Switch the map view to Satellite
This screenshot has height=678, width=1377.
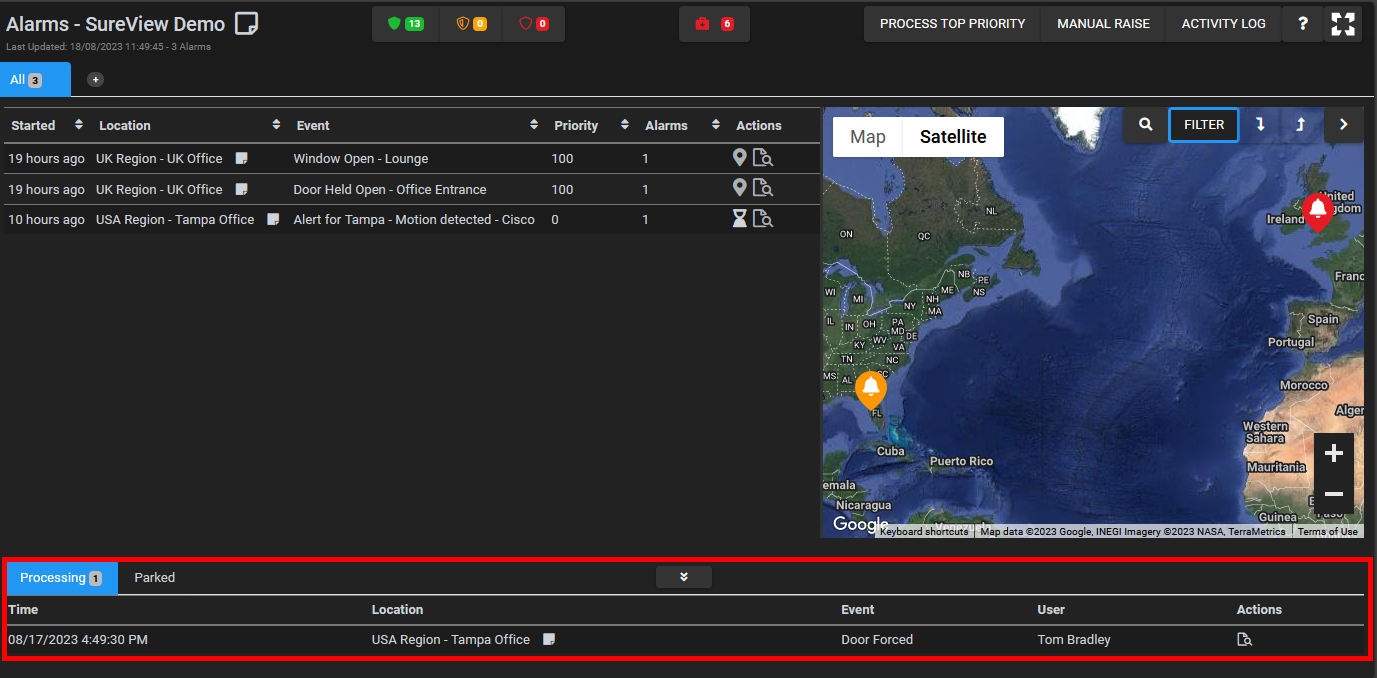pyautogui.click(x=953, y=137)
